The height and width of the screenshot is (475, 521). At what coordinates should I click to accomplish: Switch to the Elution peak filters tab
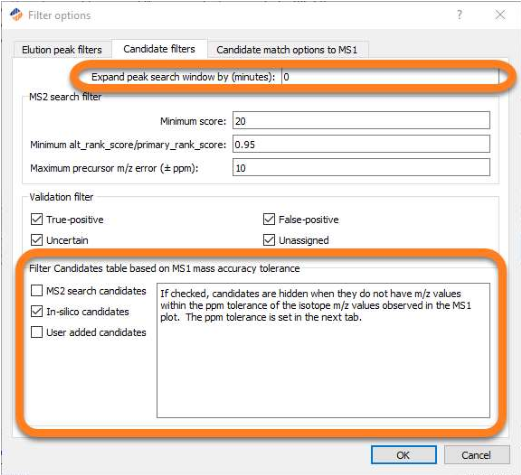tap(62, 50)
